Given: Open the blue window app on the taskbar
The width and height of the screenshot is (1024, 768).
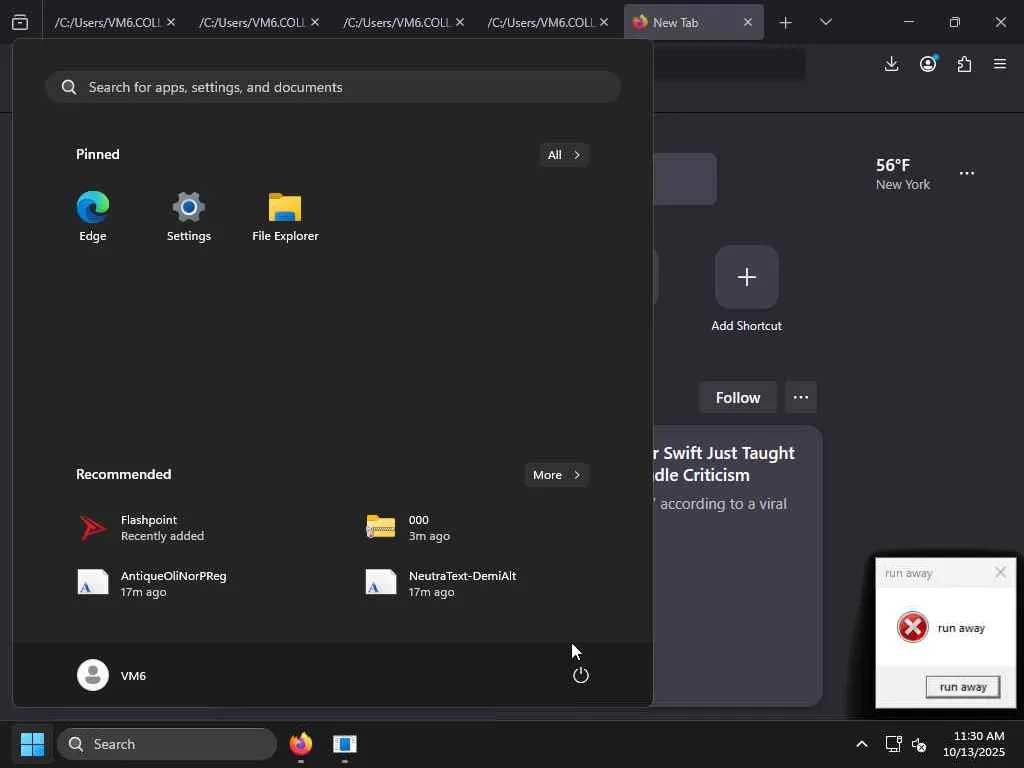Looking at the screenshot, I should (x=344, y=744).
